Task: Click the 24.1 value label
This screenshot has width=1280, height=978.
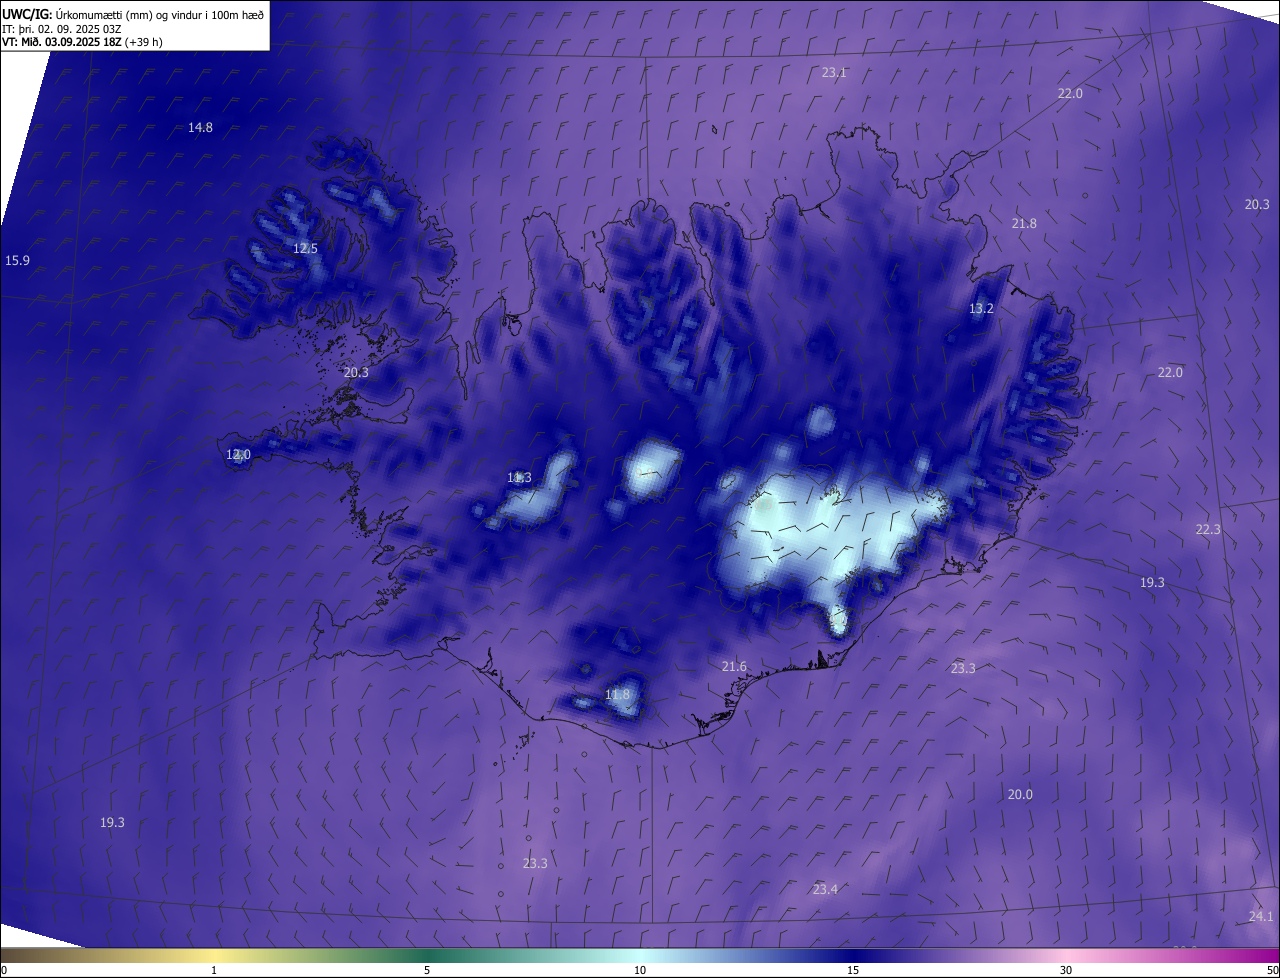Action: [1261, 916]
